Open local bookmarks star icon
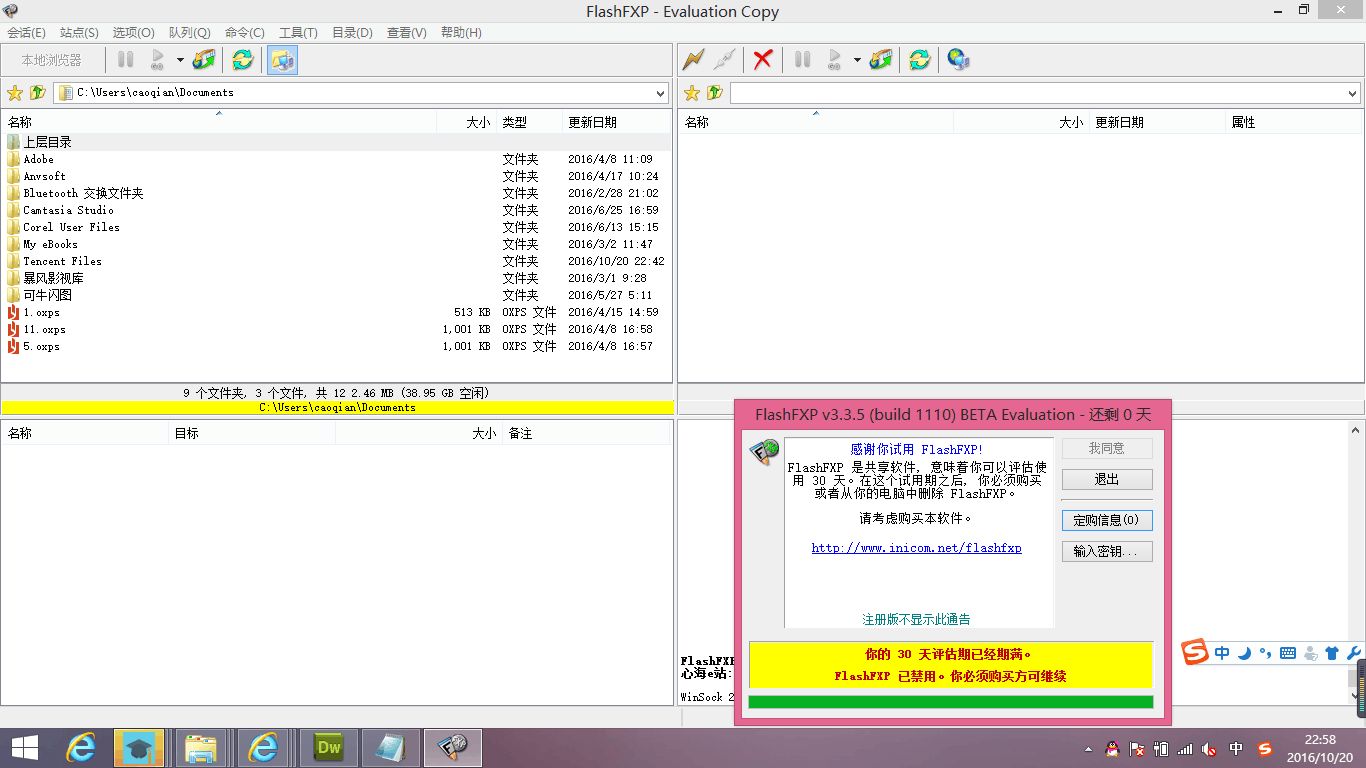Image resolution: width=1366 pixels, height=768 pixels. tap(15, 93)
